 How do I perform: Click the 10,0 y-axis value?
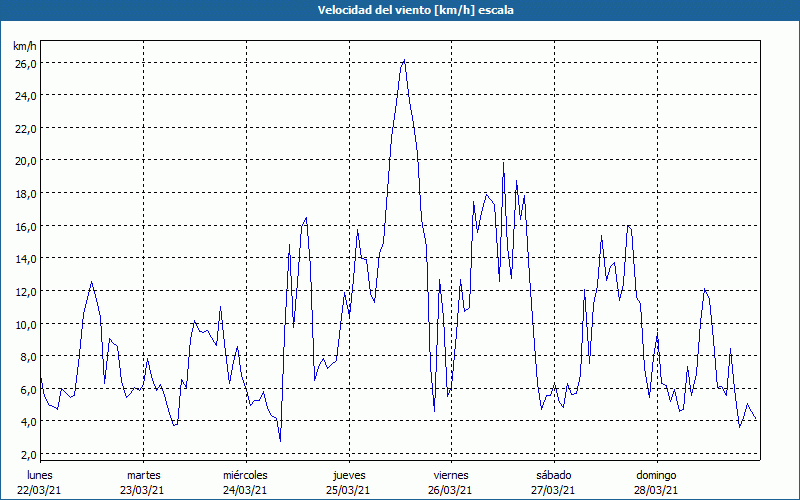(x=26, y=324)
